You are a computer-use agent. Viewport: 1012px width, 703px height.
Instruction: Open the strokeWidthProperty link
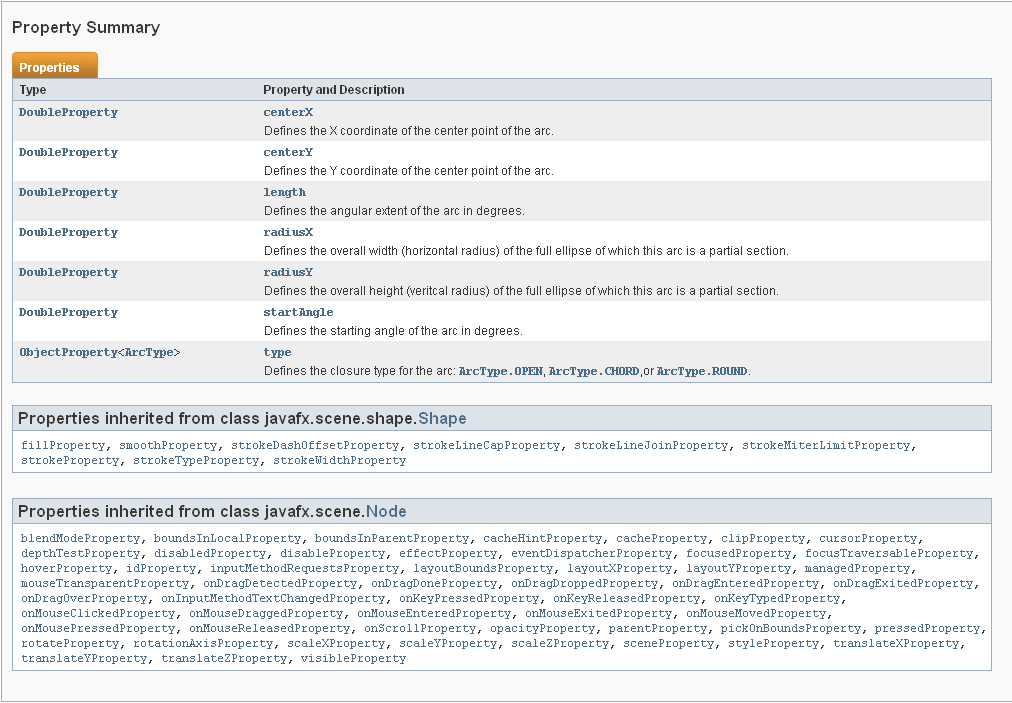(339, 460)
